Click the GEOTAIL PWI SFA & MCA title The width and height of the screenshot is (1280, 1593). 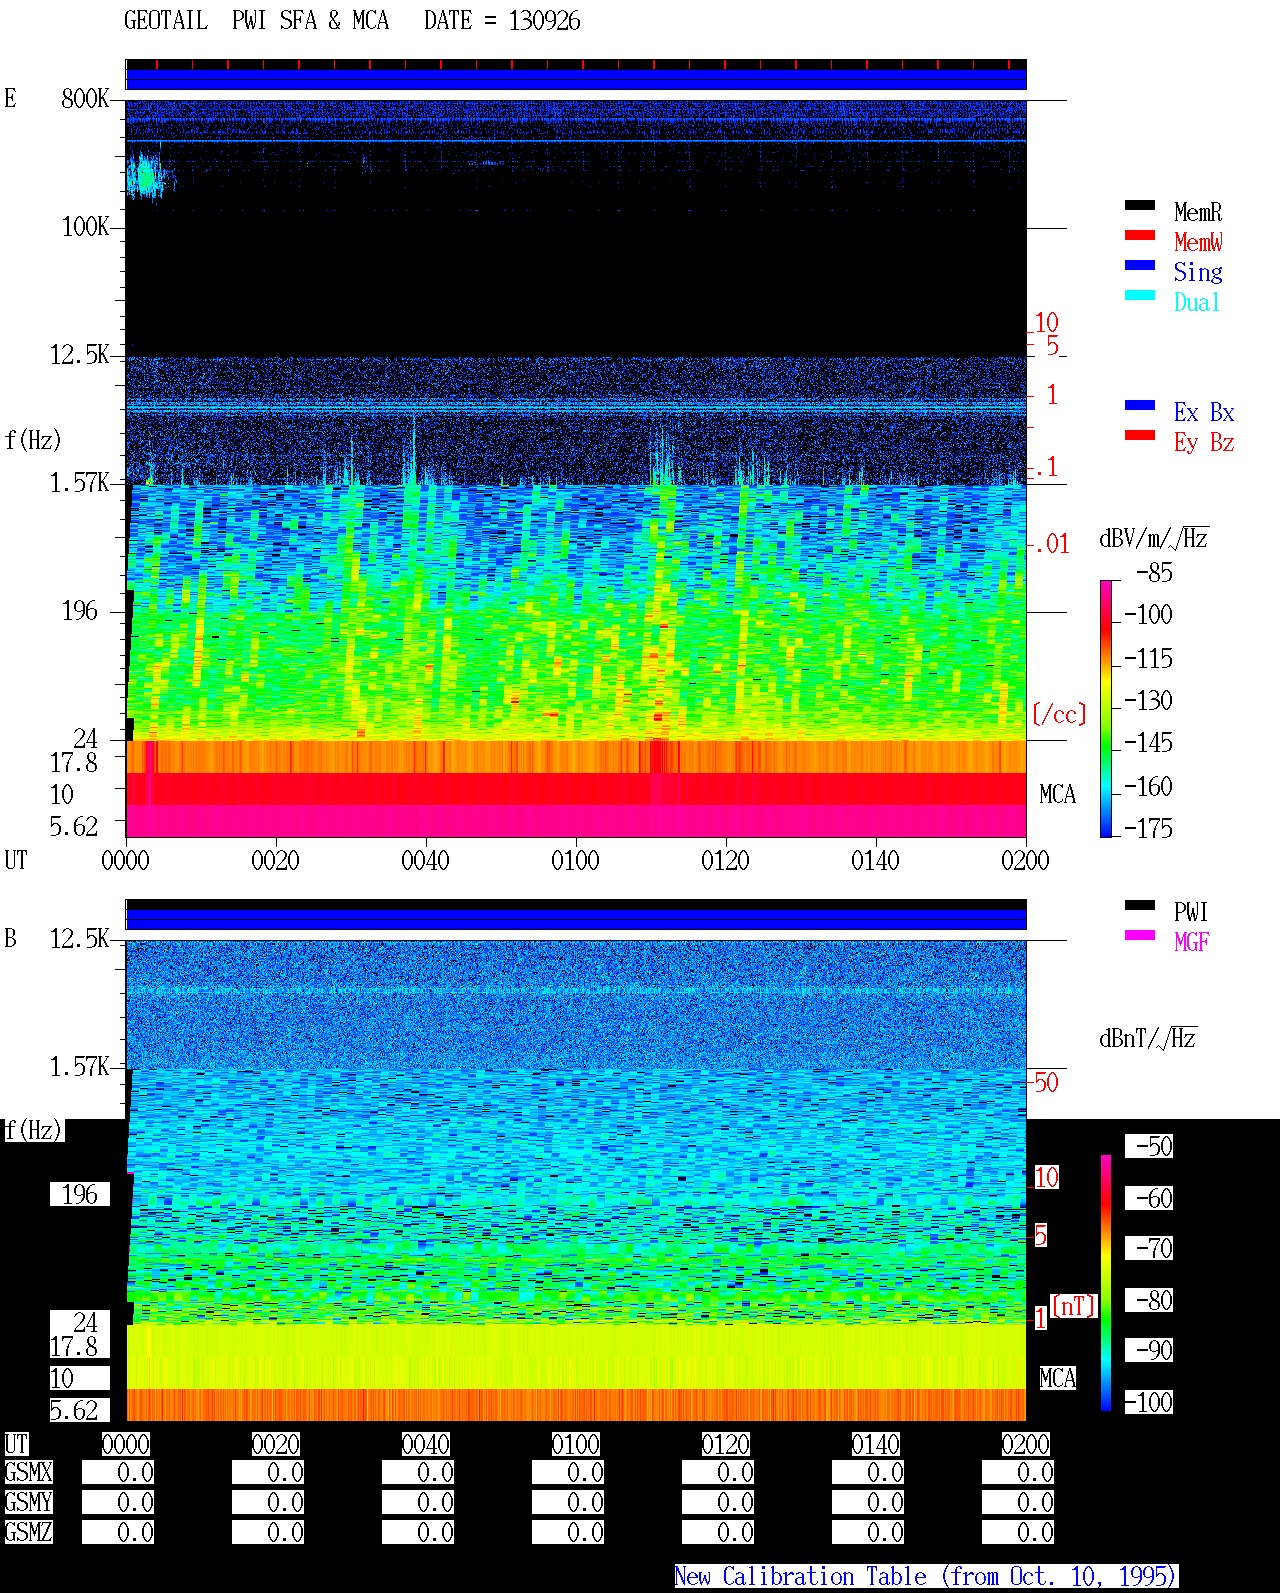click(256, 21)
